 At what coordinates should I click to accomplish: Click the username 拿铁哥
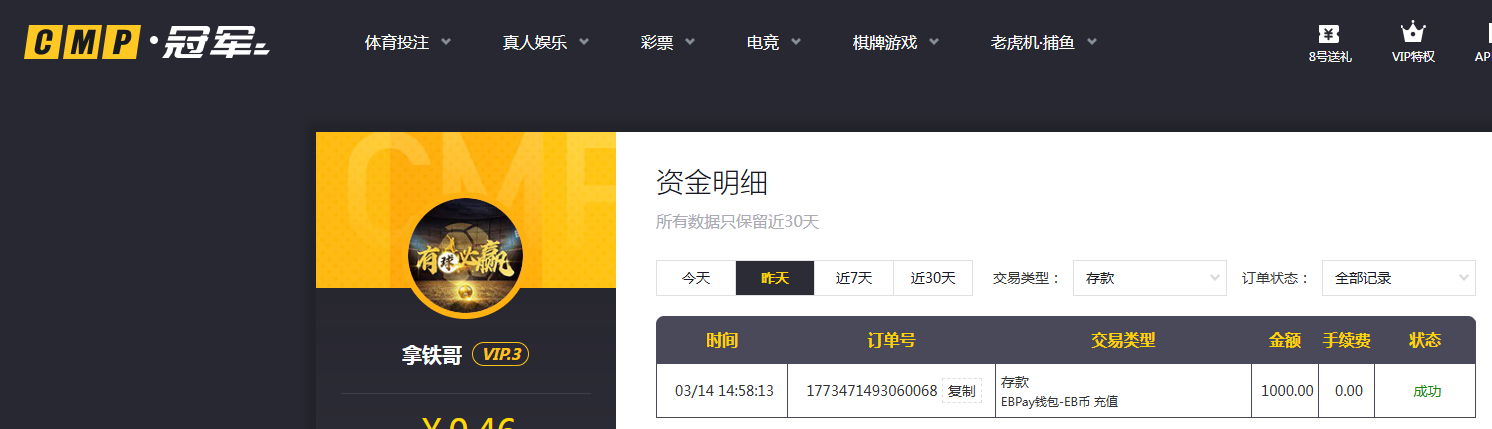(x=432, y=355)
